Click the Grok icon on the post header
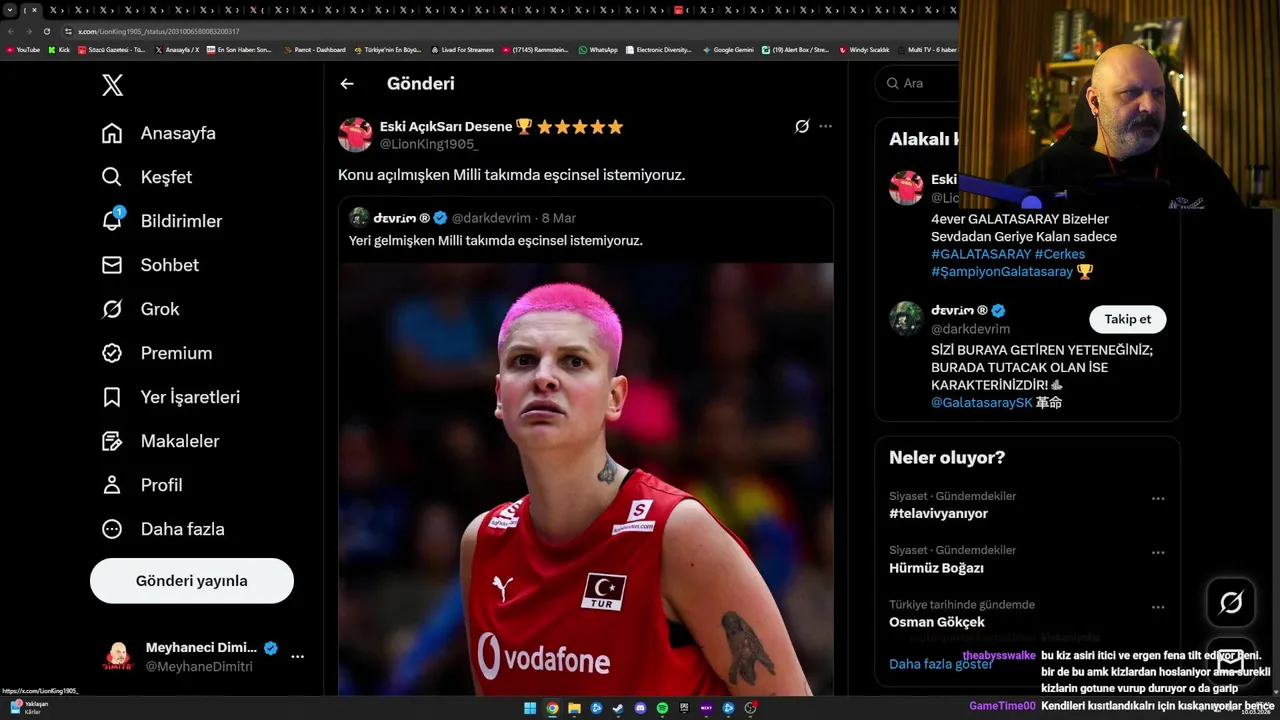This screenshot has height=720, width=1280. click(x=802, y=126)
